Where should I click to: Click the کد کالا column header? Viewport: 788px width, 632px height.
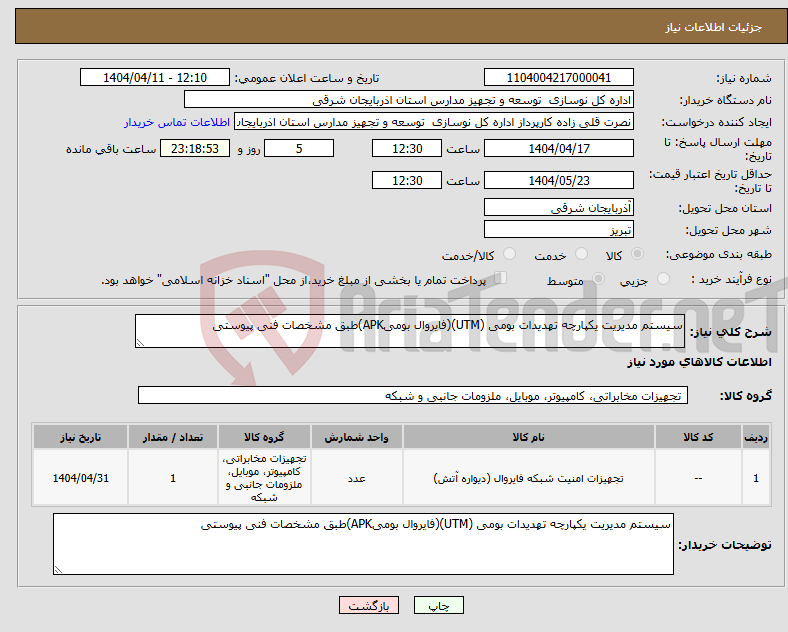[698, 437]
